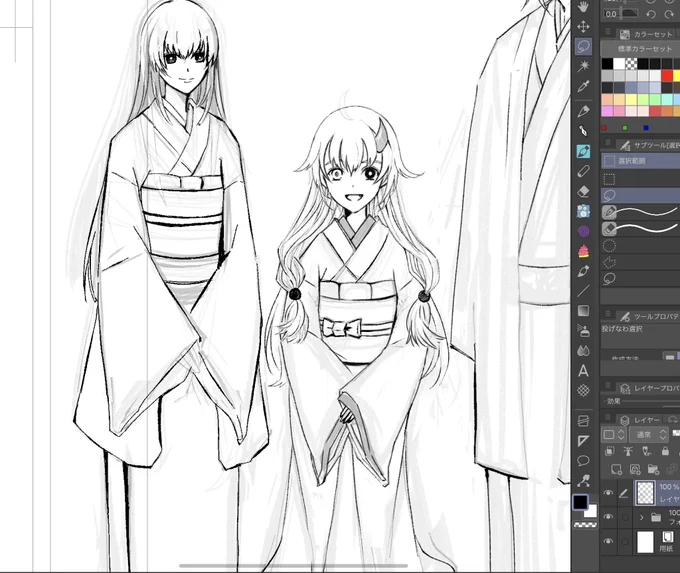Open the 通常 blending mode dropdown

click(x=649, y=434)
